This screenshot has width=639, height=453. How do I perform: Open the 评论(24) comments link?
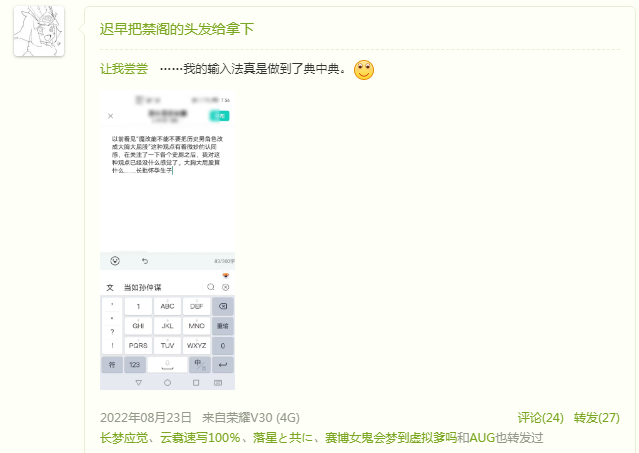coord(540,418)
